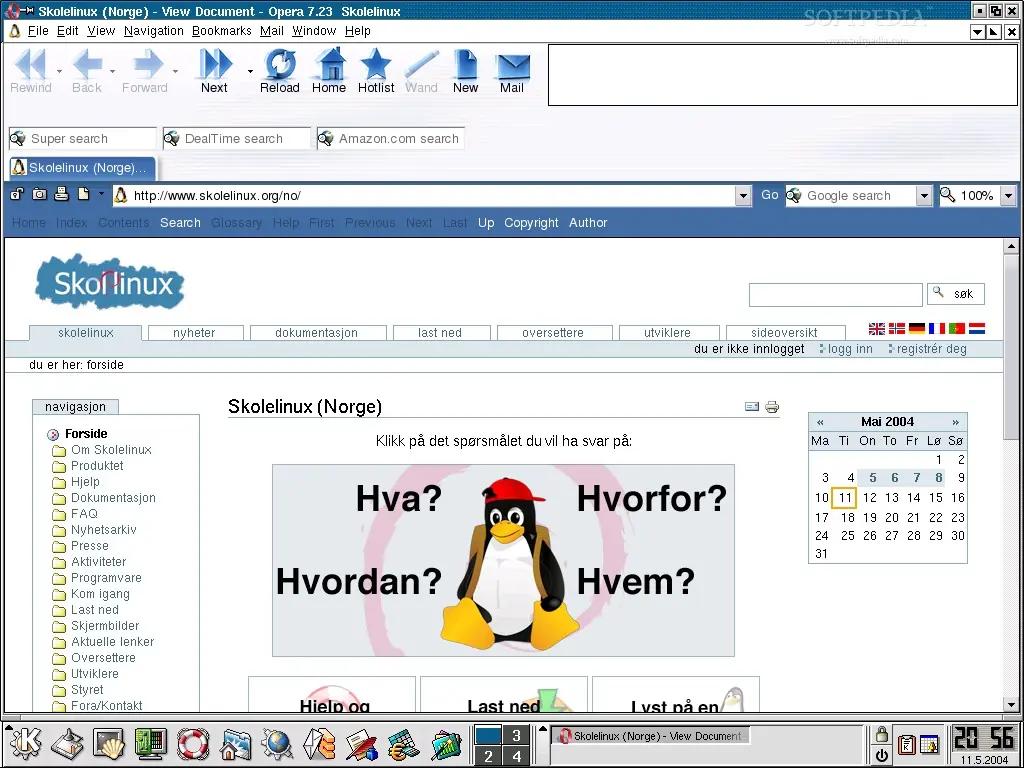The height and width of the screenshot is (768, 1024).
Task: Click the Copyright navigation bar link
Action: coord(531,223)
